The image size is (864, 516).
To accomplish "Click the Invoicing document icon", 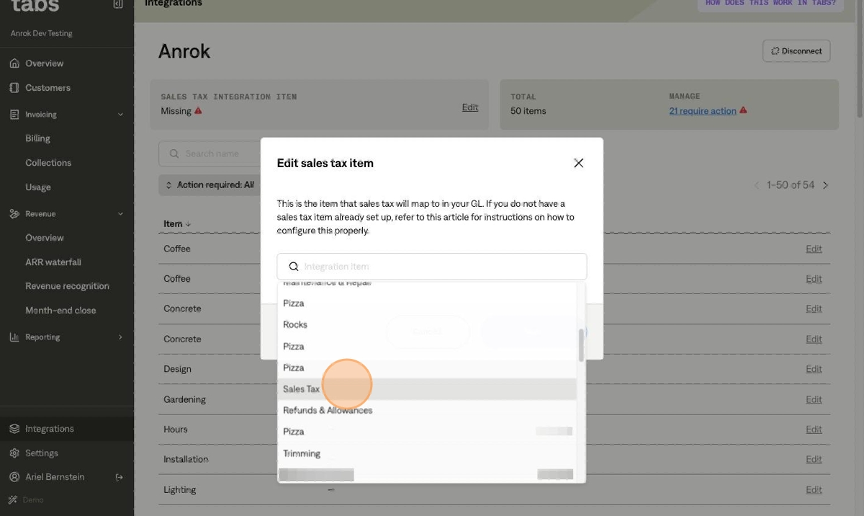I will pyautogui.click(x=14, y=115).
